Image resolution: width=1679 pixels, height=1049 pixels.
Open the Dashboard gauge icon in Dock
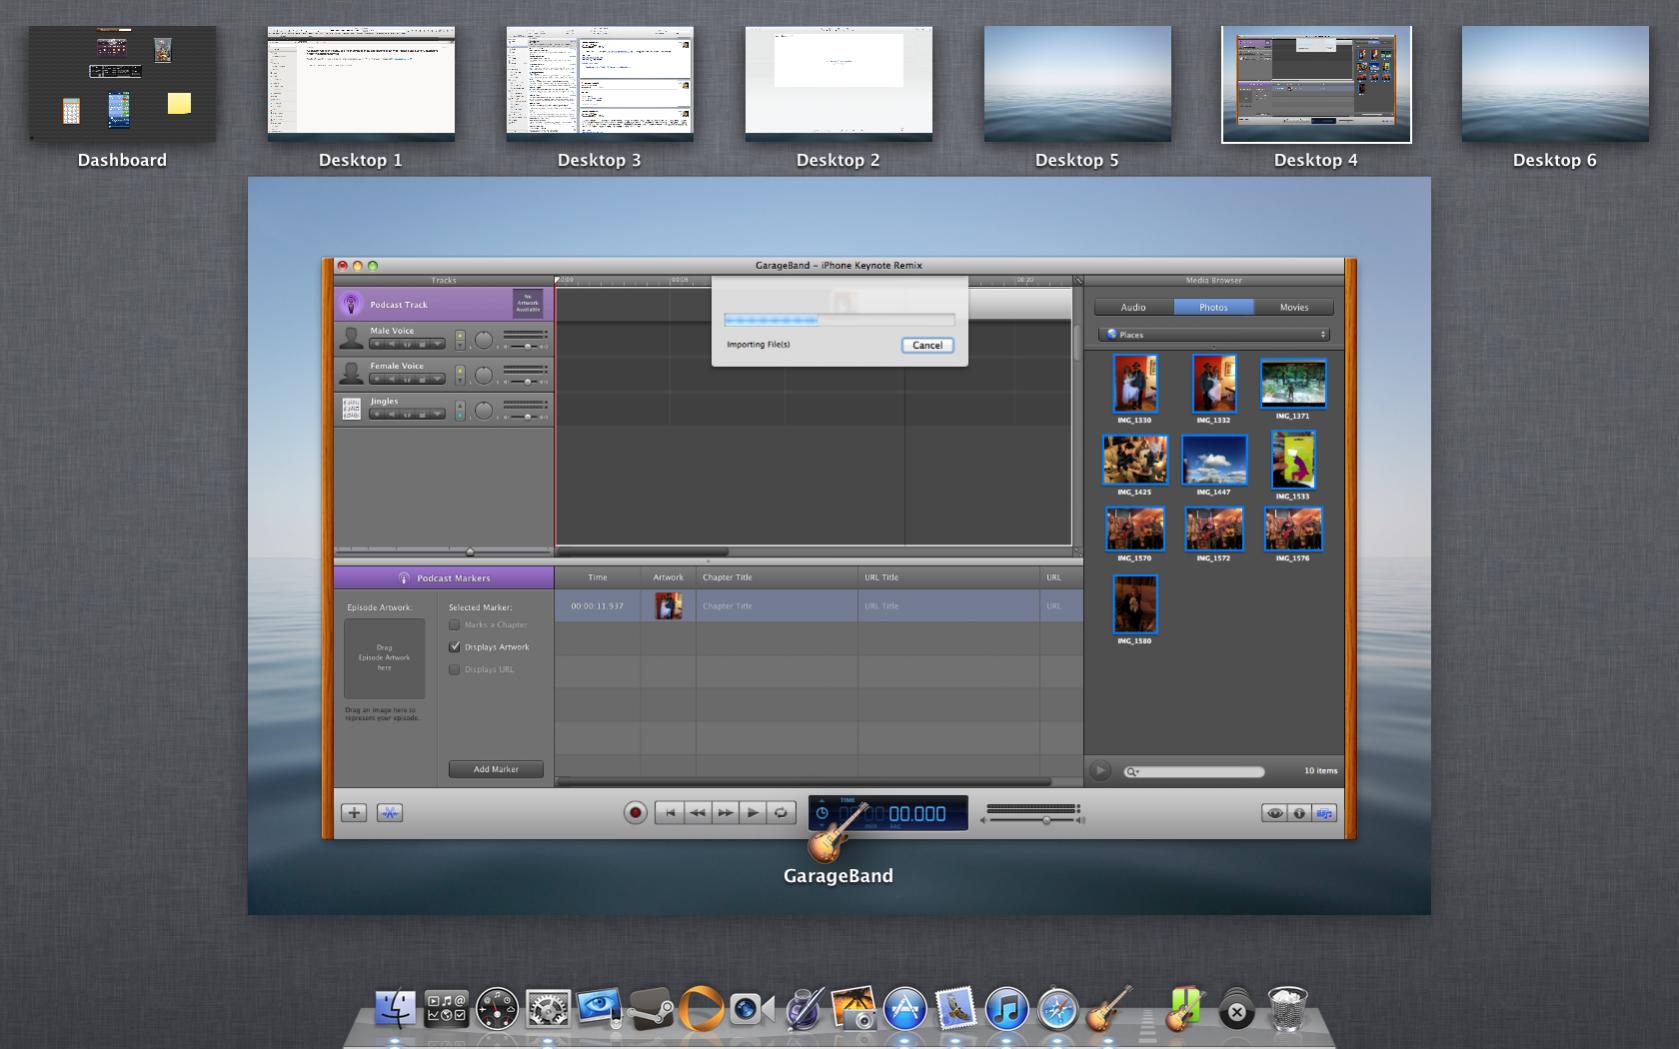point(497,1009)
